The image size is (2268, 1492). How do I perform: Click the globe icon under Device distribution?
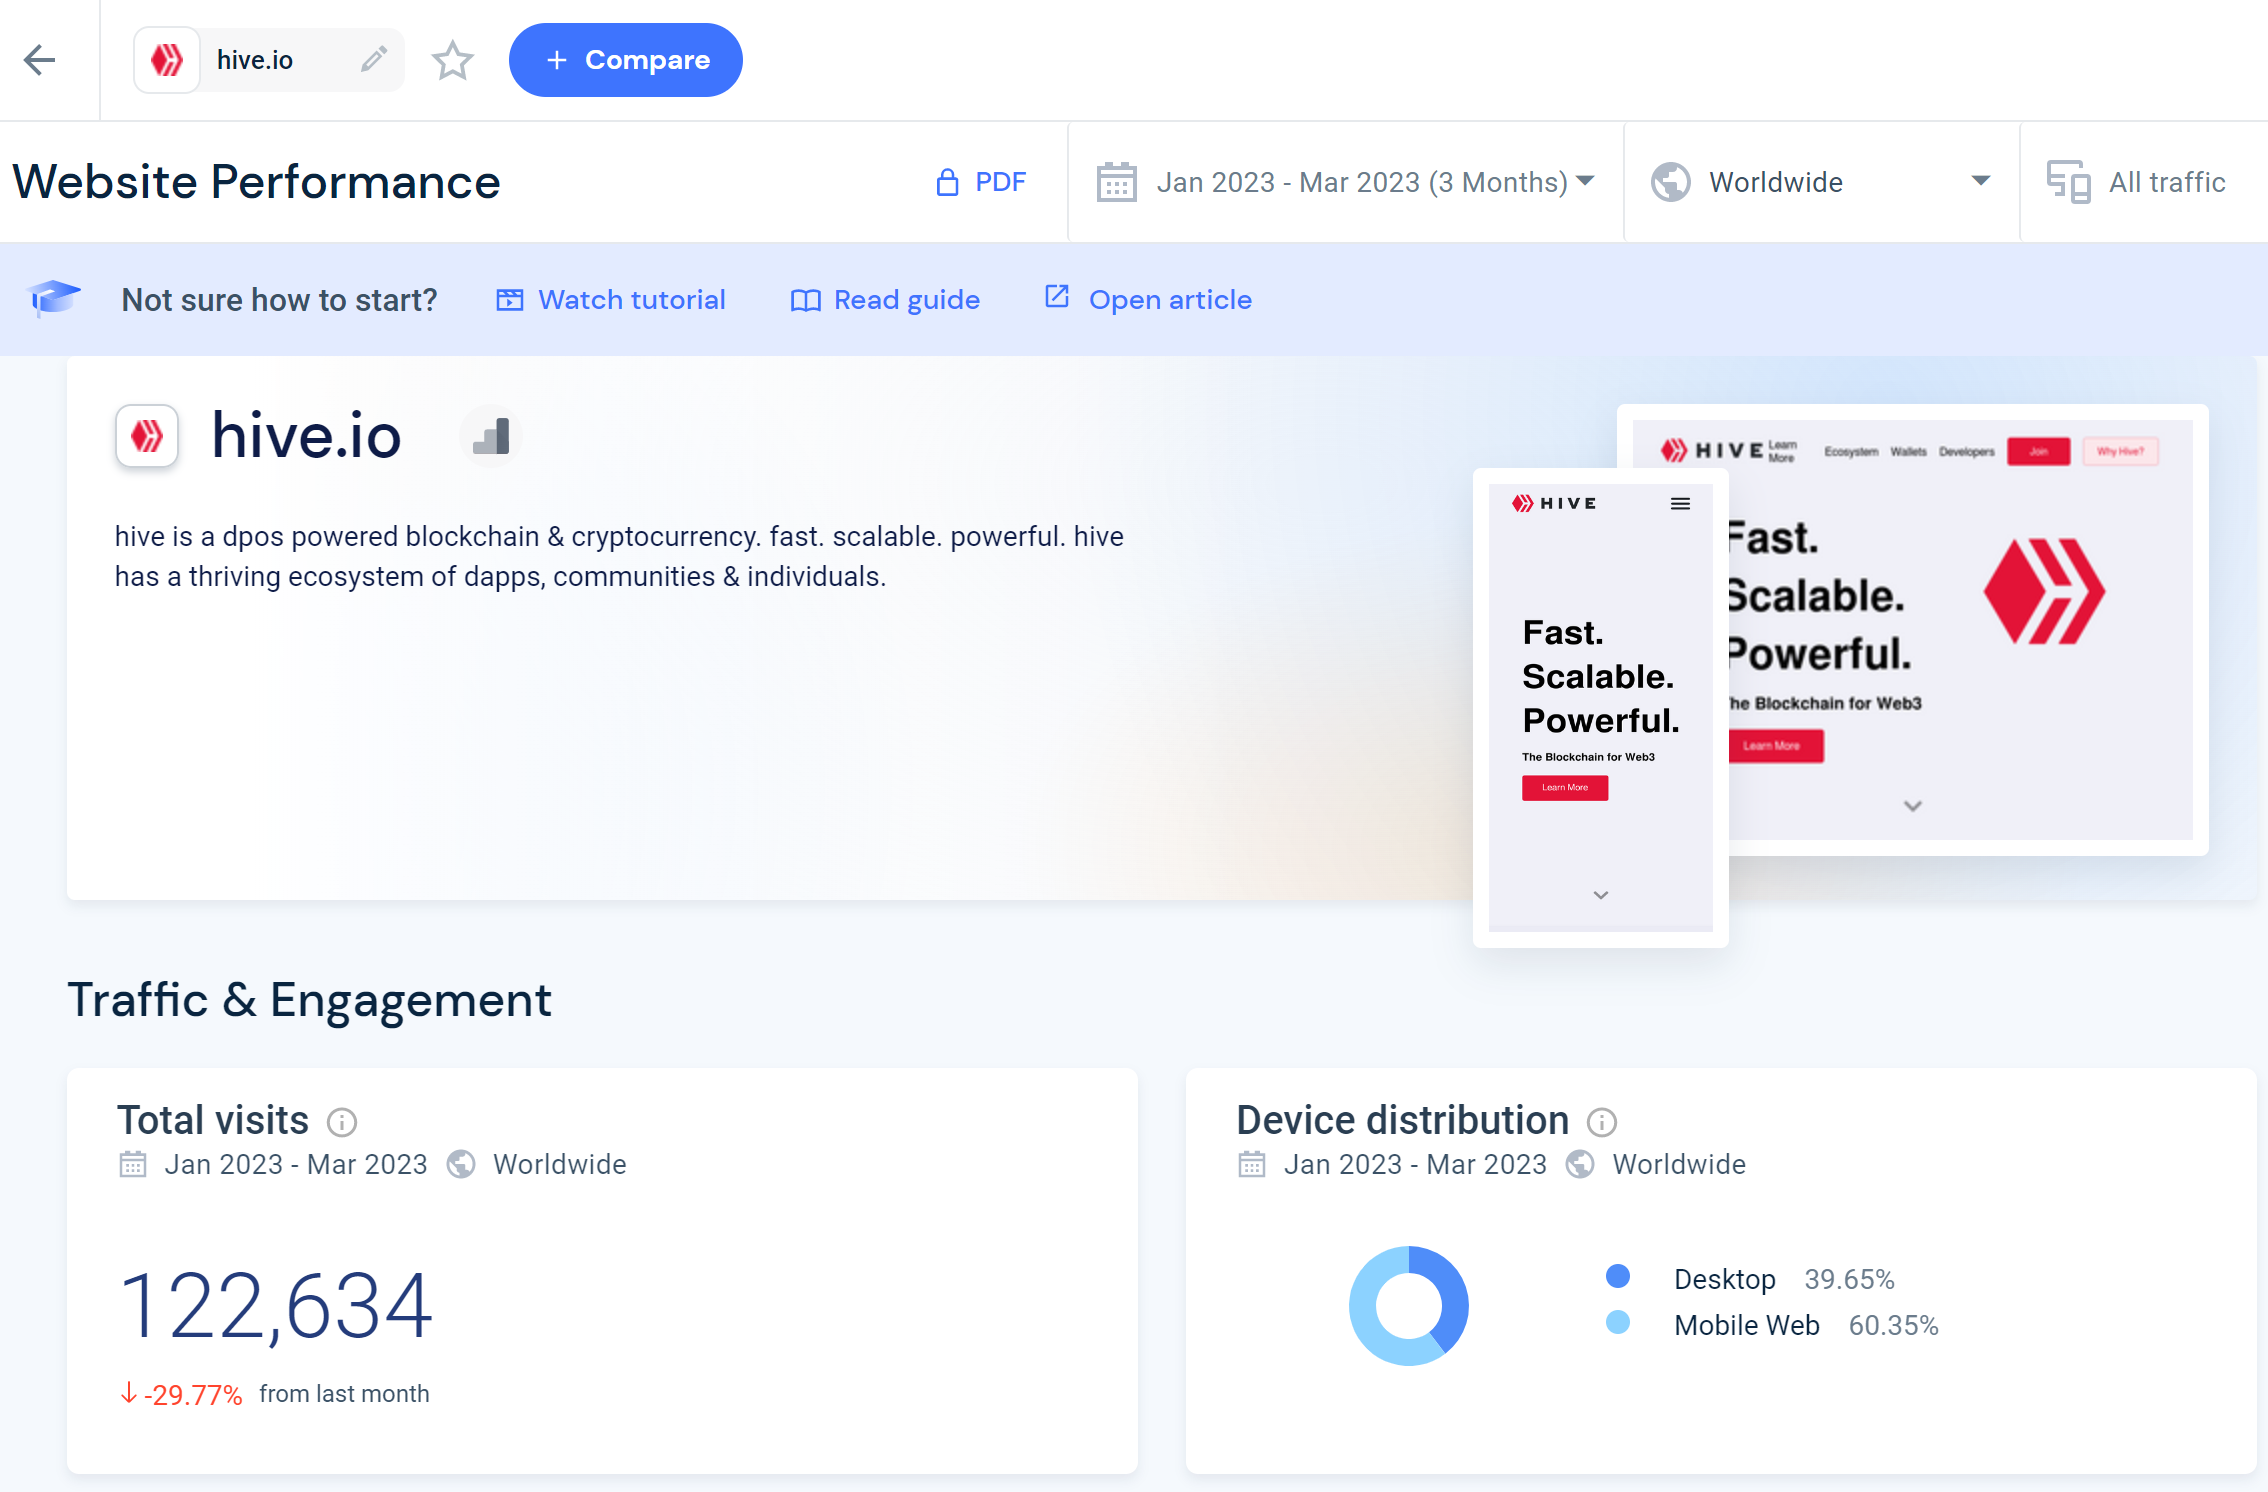(1580, 1164)
